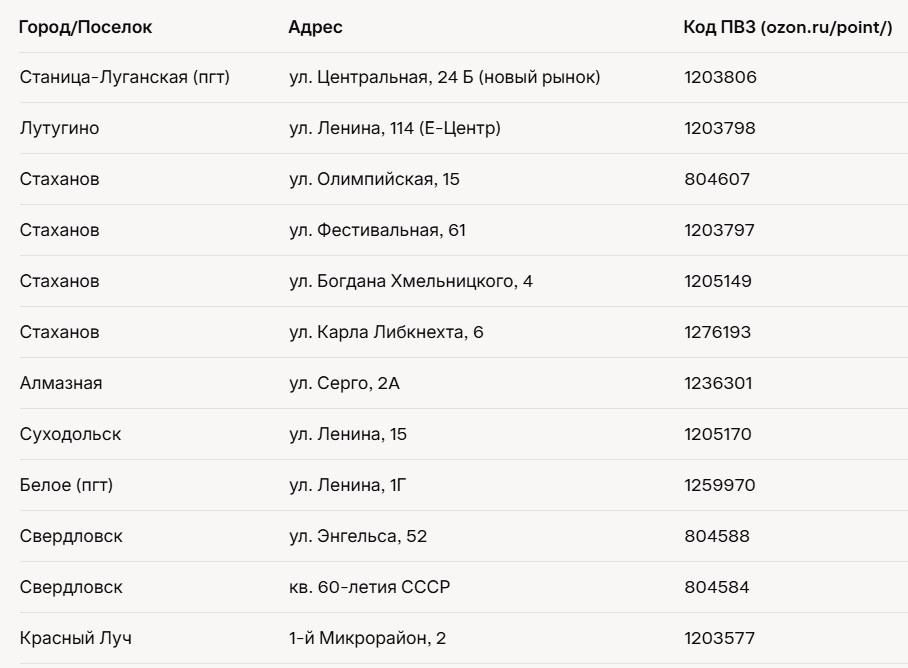The height and width of the screenshot is (668, 908).
Task: Select address ул. Богдана Хмельницкого, 4
Action: [x=410, y=281]
